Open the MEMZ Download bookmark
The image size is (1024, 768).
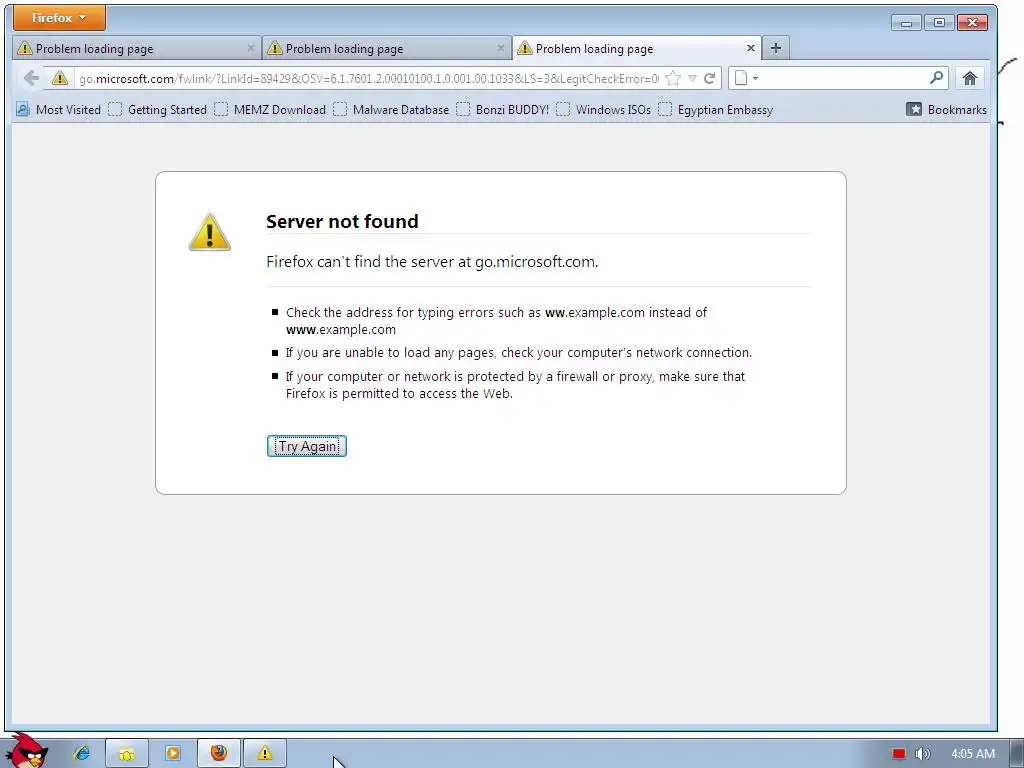(270, 110)
